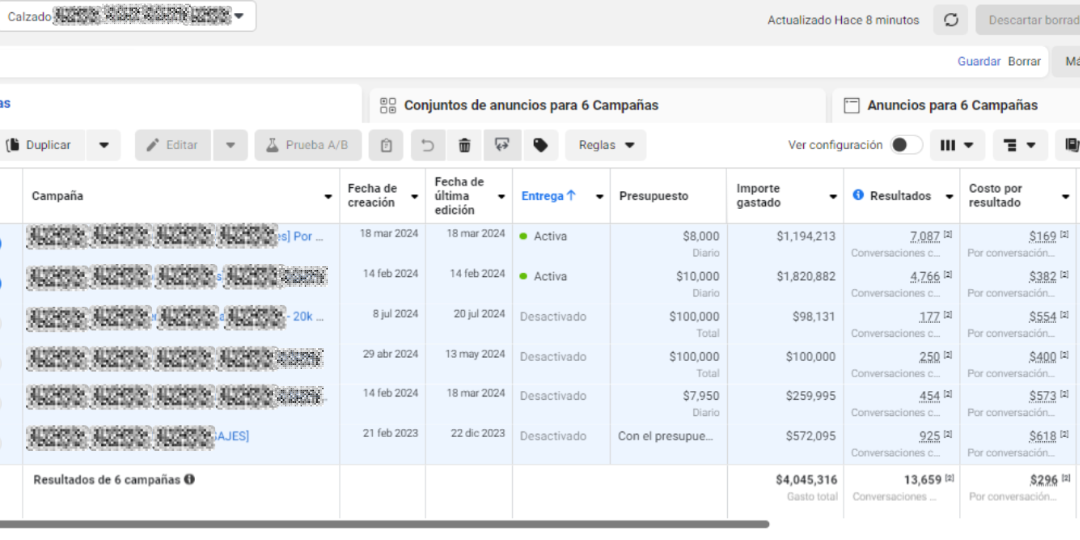1080x540 pixels.
Task: Click the 925 results value
Action: [929, 436]
